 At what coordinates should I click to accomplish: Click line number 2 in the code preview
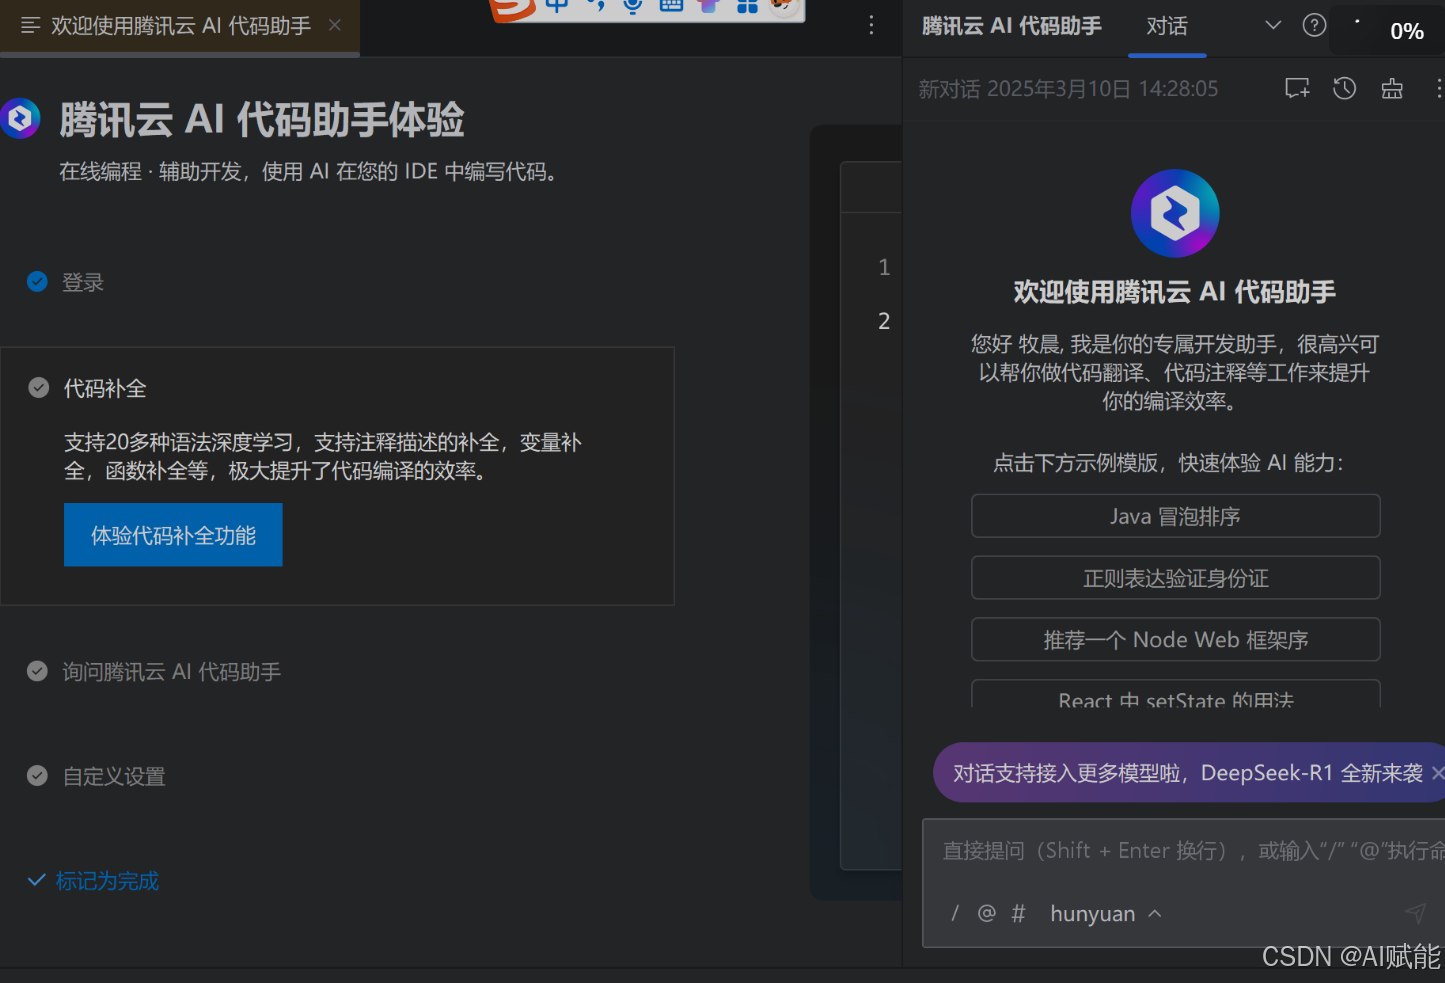click(x=884, y=321)
